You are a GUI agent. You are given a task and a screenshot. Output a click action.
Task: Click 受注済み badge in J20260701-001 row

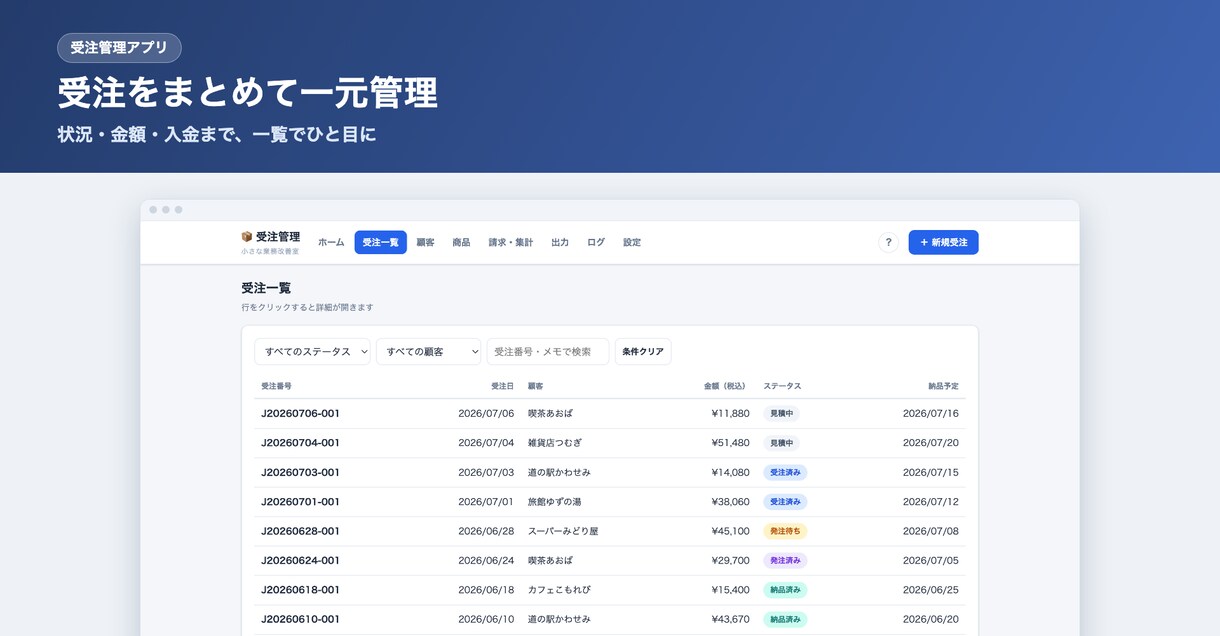tap(785, 502)
